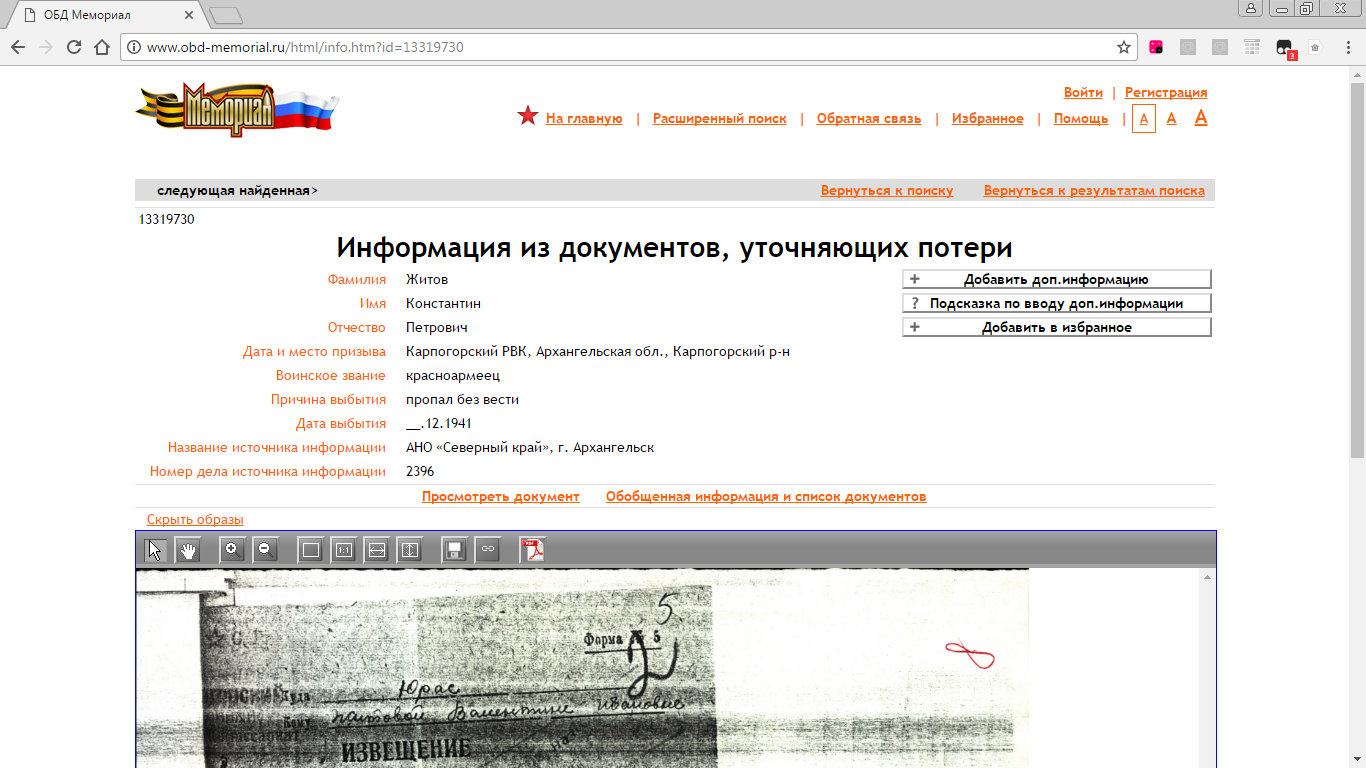Viewport: 1366px width, 768px height.
Task: Switch to the smallest boxed font size A
Action: [1144, 119]
